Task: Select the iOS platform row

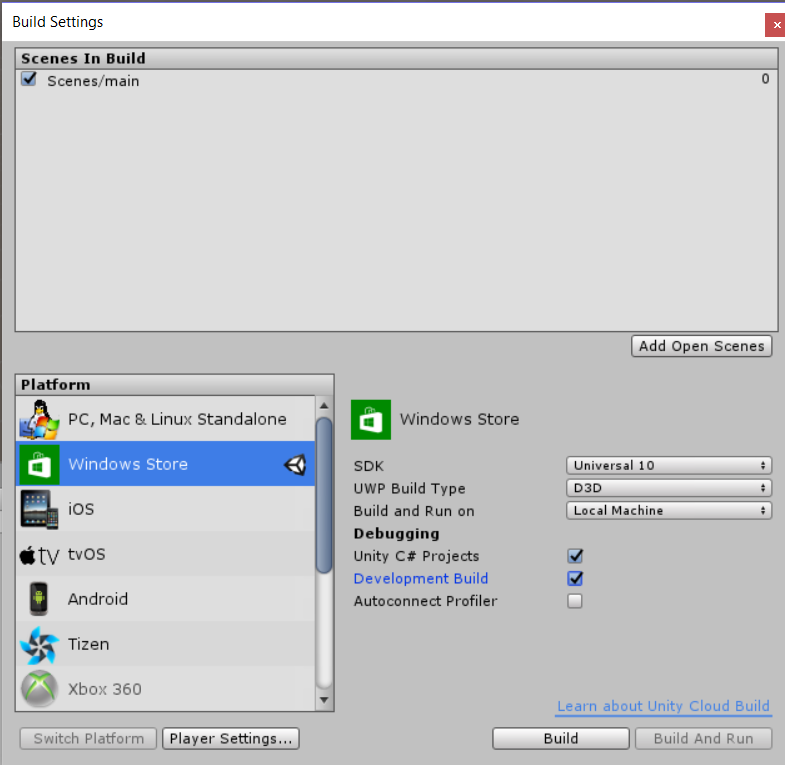Action: 166,509
